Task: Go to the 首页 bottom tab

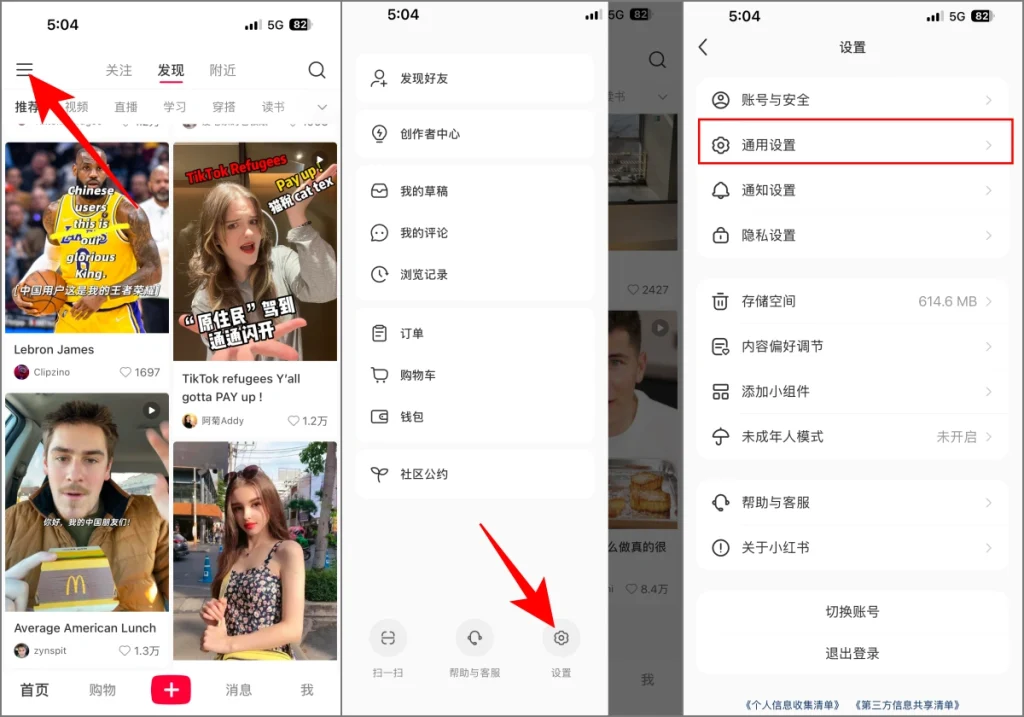Action: click(x=35, y=690)
